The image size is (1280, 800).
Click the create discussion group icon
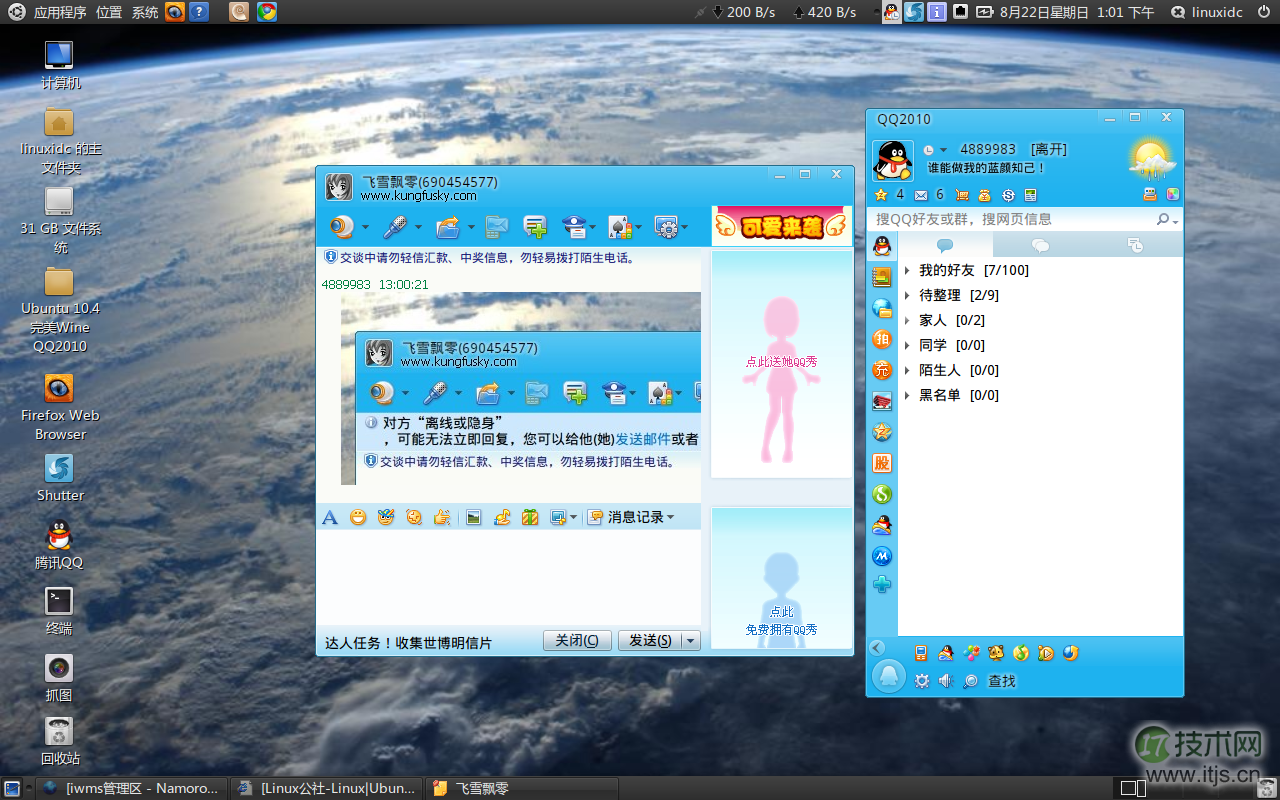[536, 227]
